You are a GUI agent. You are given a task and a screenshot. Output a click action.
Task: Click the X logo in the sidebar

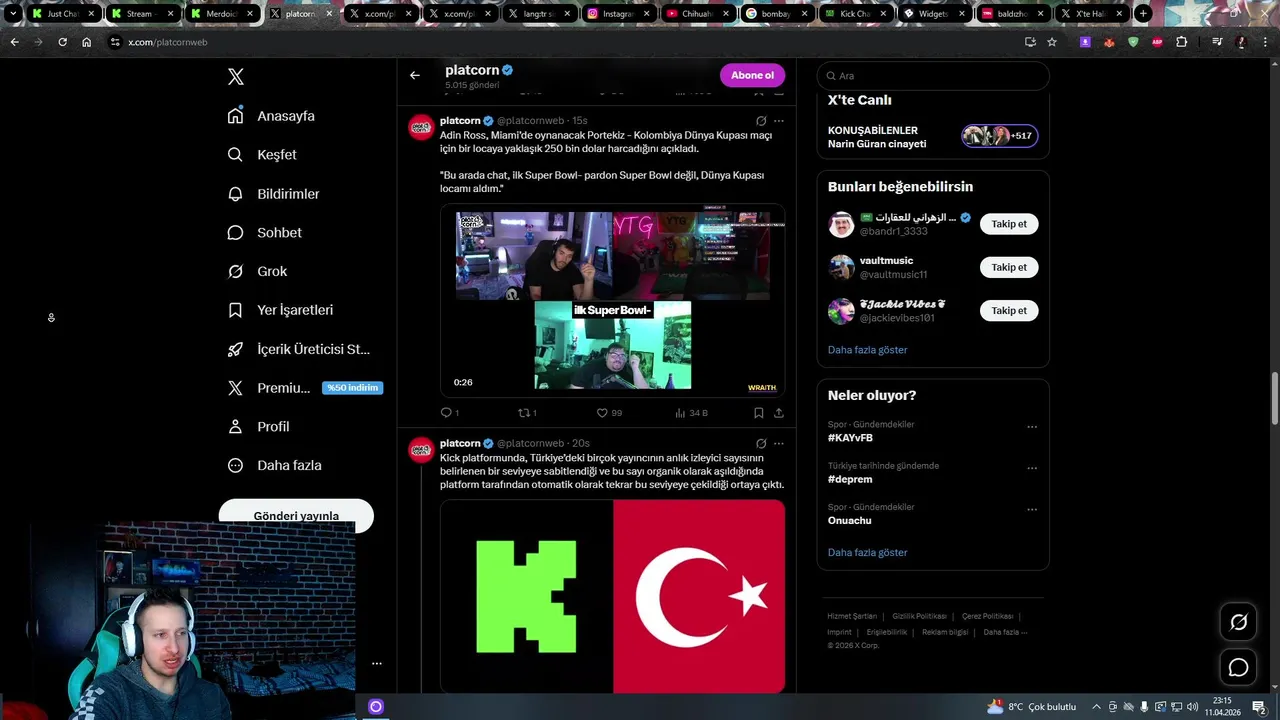236,77
